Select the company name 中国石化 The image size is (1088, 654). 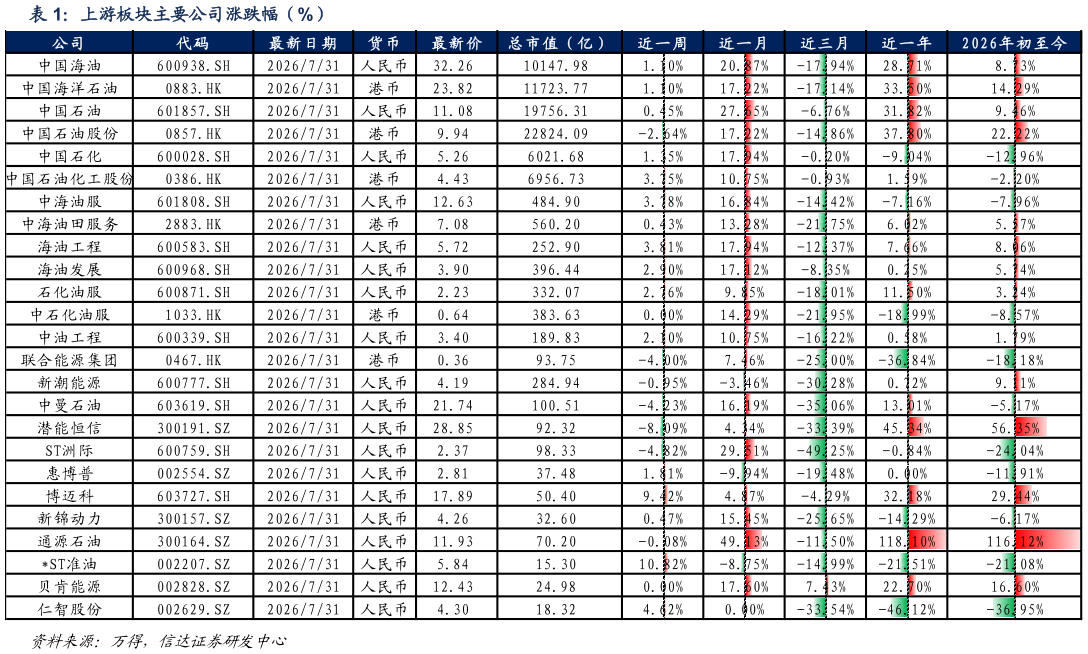[x=69, y=157]
